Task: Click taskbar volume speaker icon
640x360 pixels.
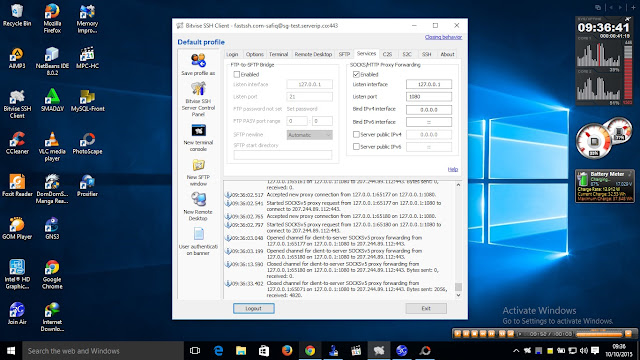Action: [584, 351]
